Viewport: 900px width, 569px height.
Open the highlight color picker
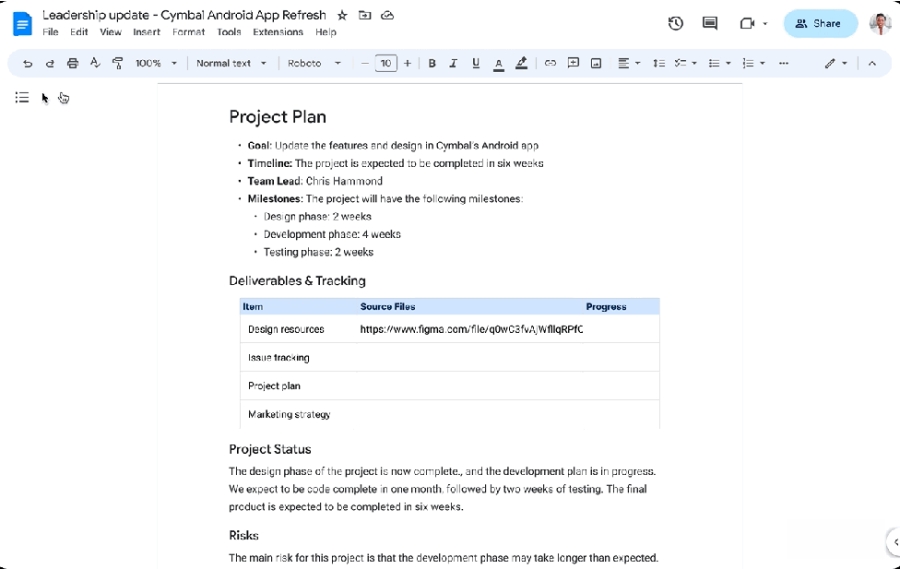(x=521, y=64)
